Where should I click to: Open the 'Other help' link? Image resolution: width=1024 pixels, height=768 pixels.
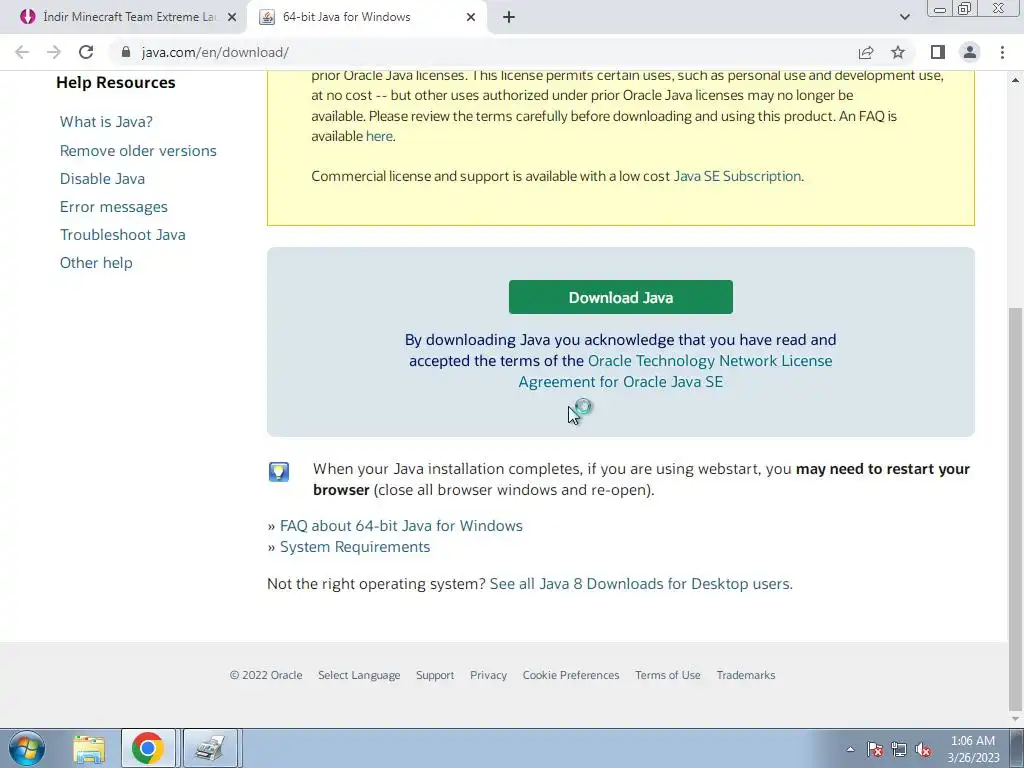[96, 263]
